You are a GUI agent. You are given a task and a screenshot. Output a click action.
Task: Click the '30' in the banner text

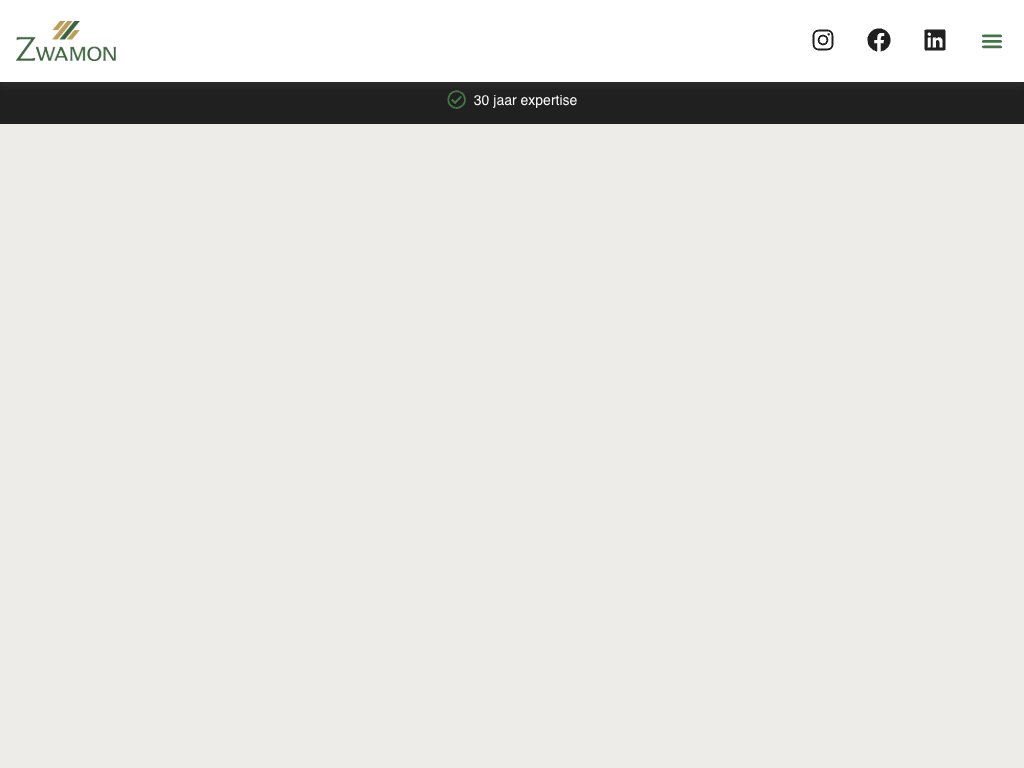pos(481,101)
